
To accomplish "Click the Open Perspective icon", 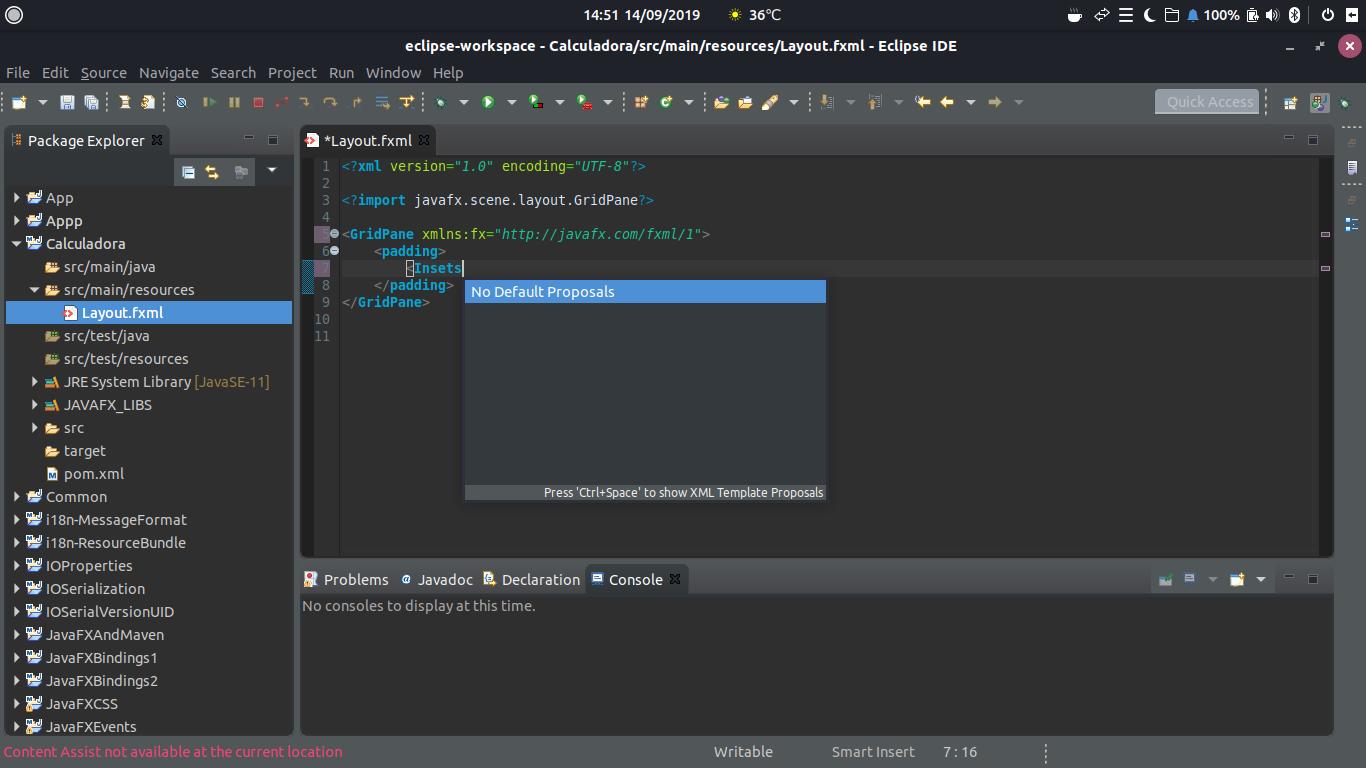I will (x=1290, y=102).
